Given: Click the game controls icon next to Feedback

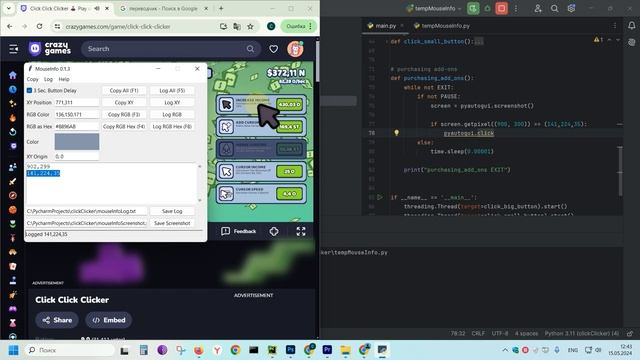Looking at the screenshot, I should click(x=274, y=231).
